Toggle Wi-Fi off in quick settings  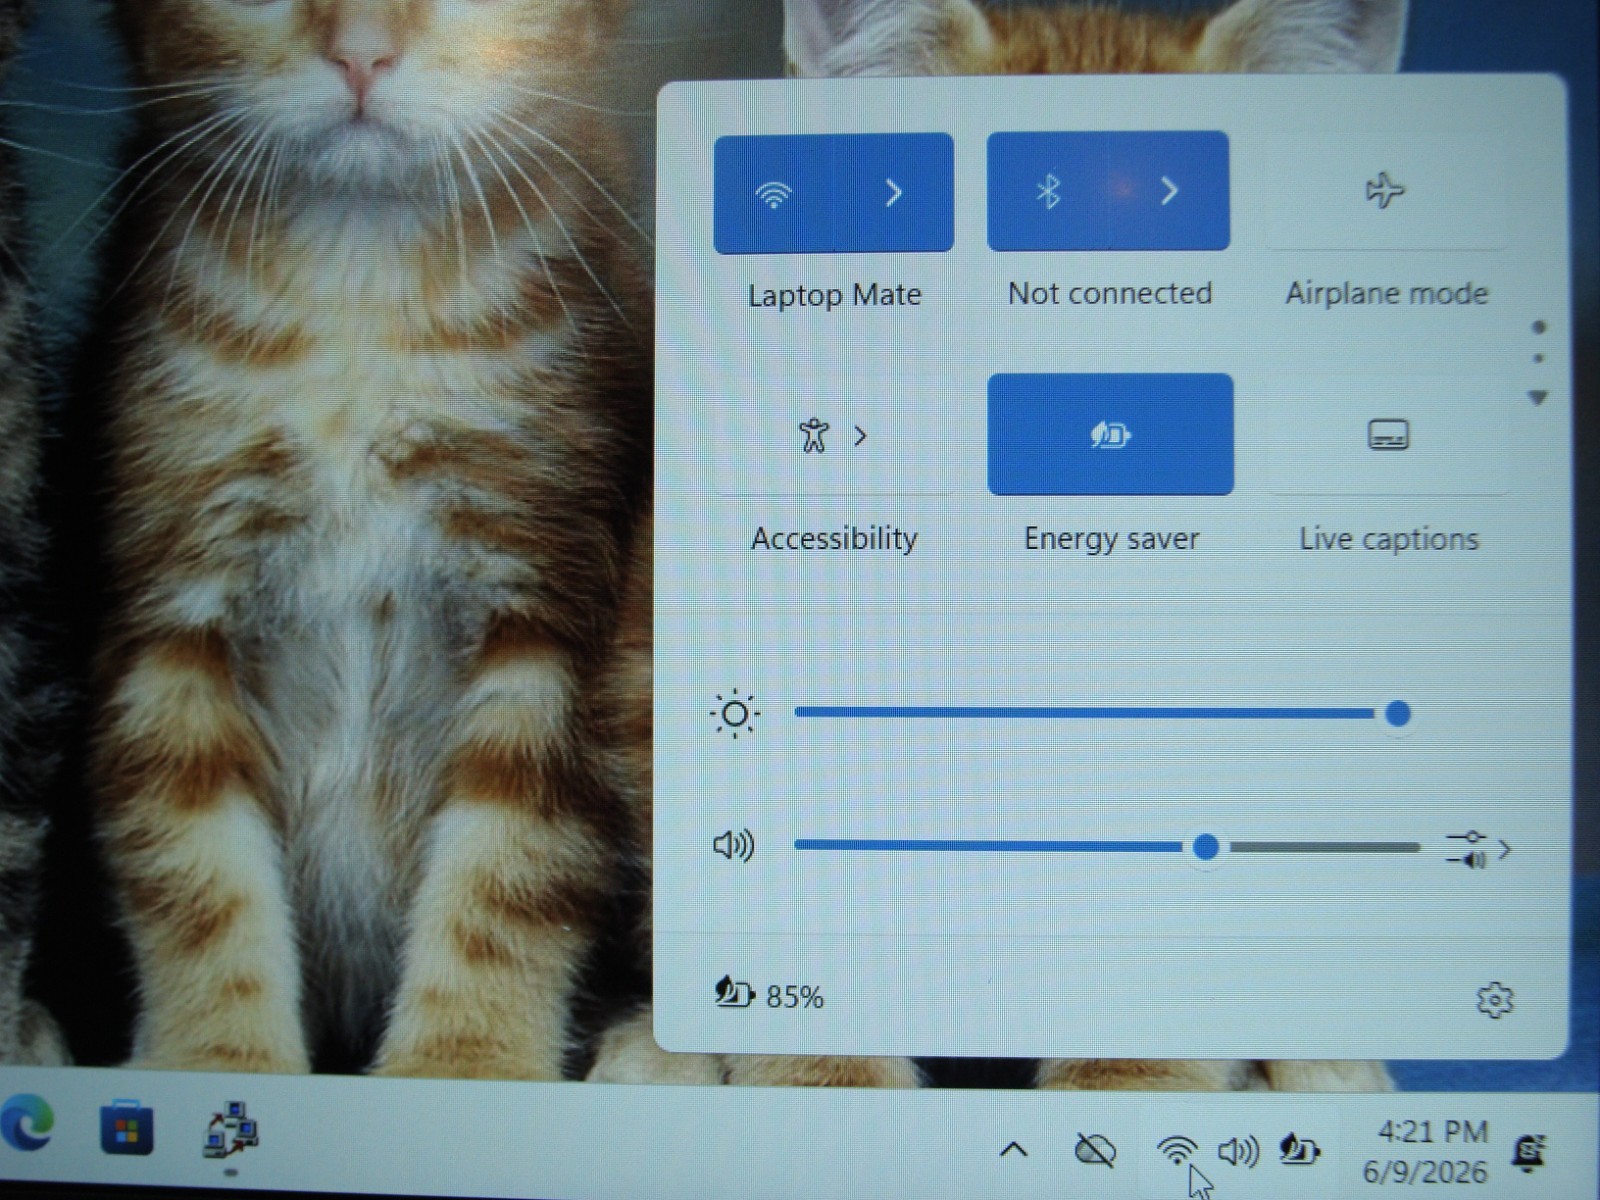tap(773, 193)
